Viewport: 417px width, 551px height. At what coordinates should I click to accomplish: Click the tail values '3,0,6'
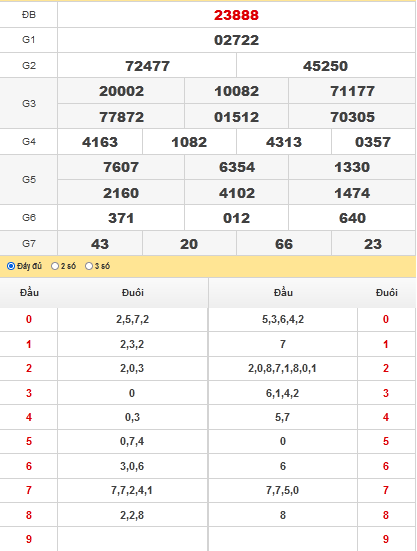[x=132, y=466]
